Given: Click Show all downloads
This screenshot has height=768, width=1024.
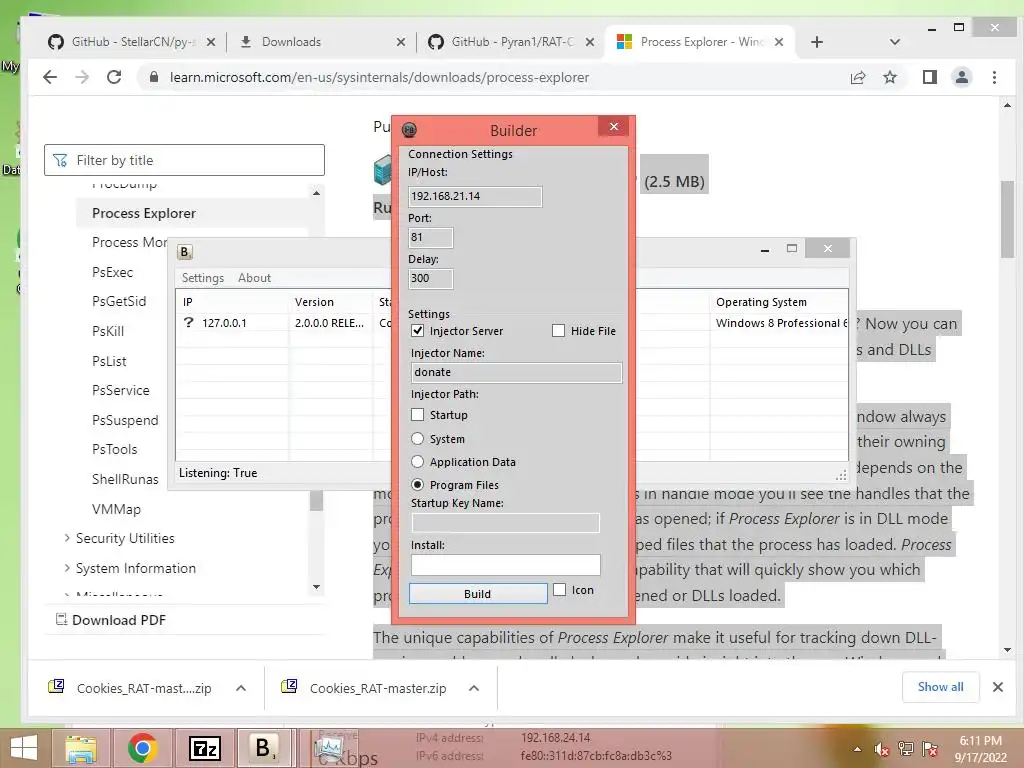Looking at the screenshot, I should pos(940,686).
